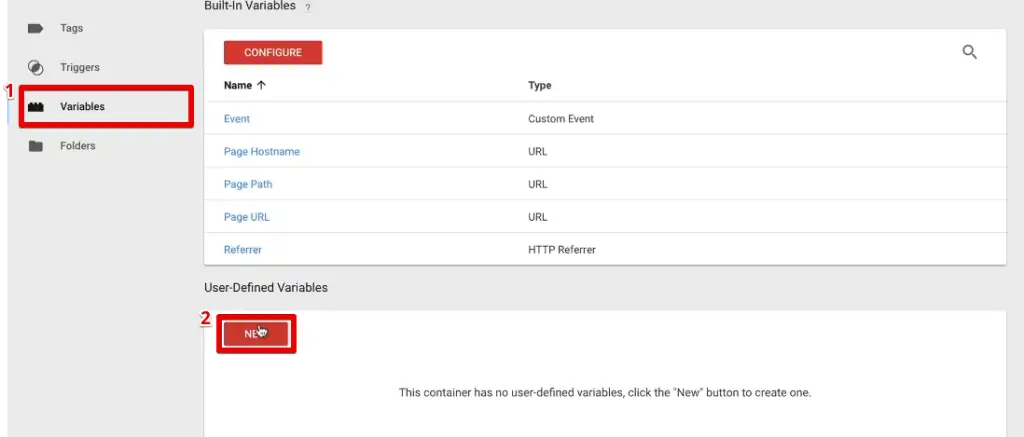The image size is (1024, 437).
Task: Click the Triggers circle icon
Action: (x=36, y=67)
